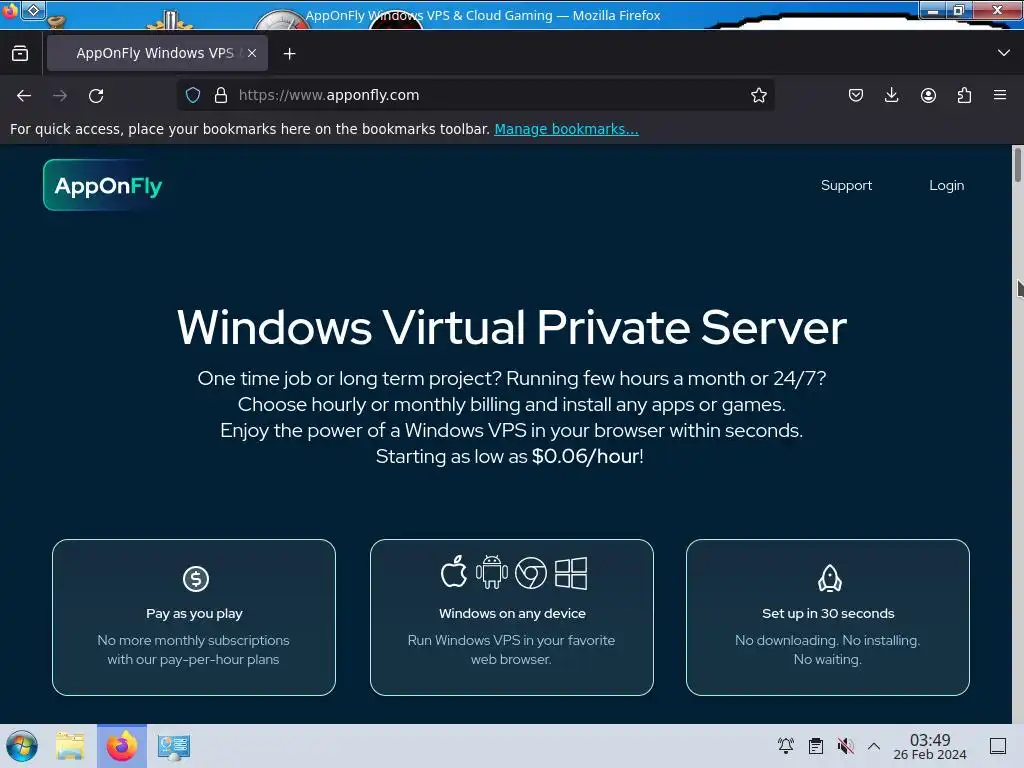Click the Android robot icon

(492, 572)
